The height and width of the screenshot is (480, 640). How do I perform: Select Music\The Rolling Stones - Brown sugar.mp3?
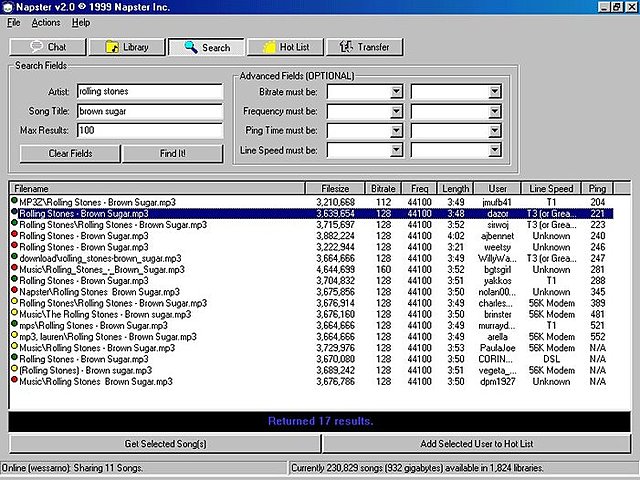pos(105,315)
